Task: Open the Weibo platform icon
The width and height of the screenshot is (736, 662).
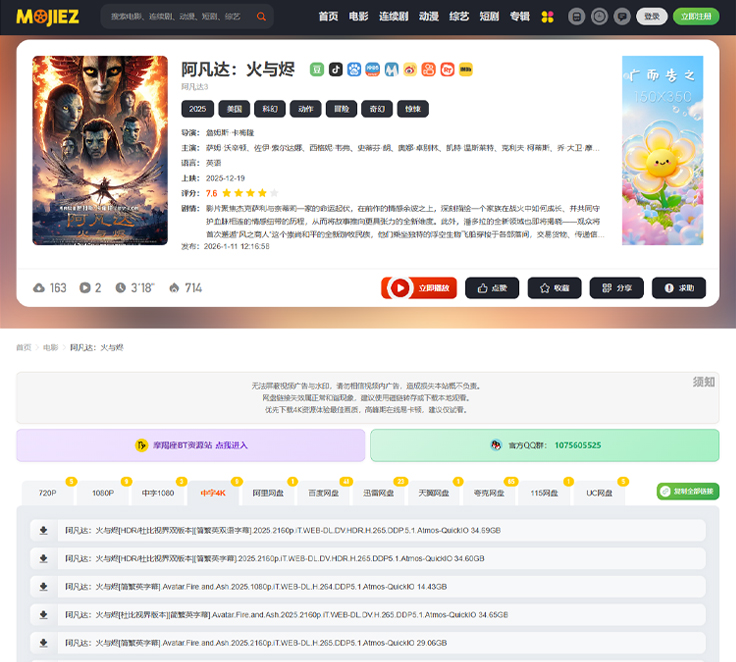Action: point(410,70)
